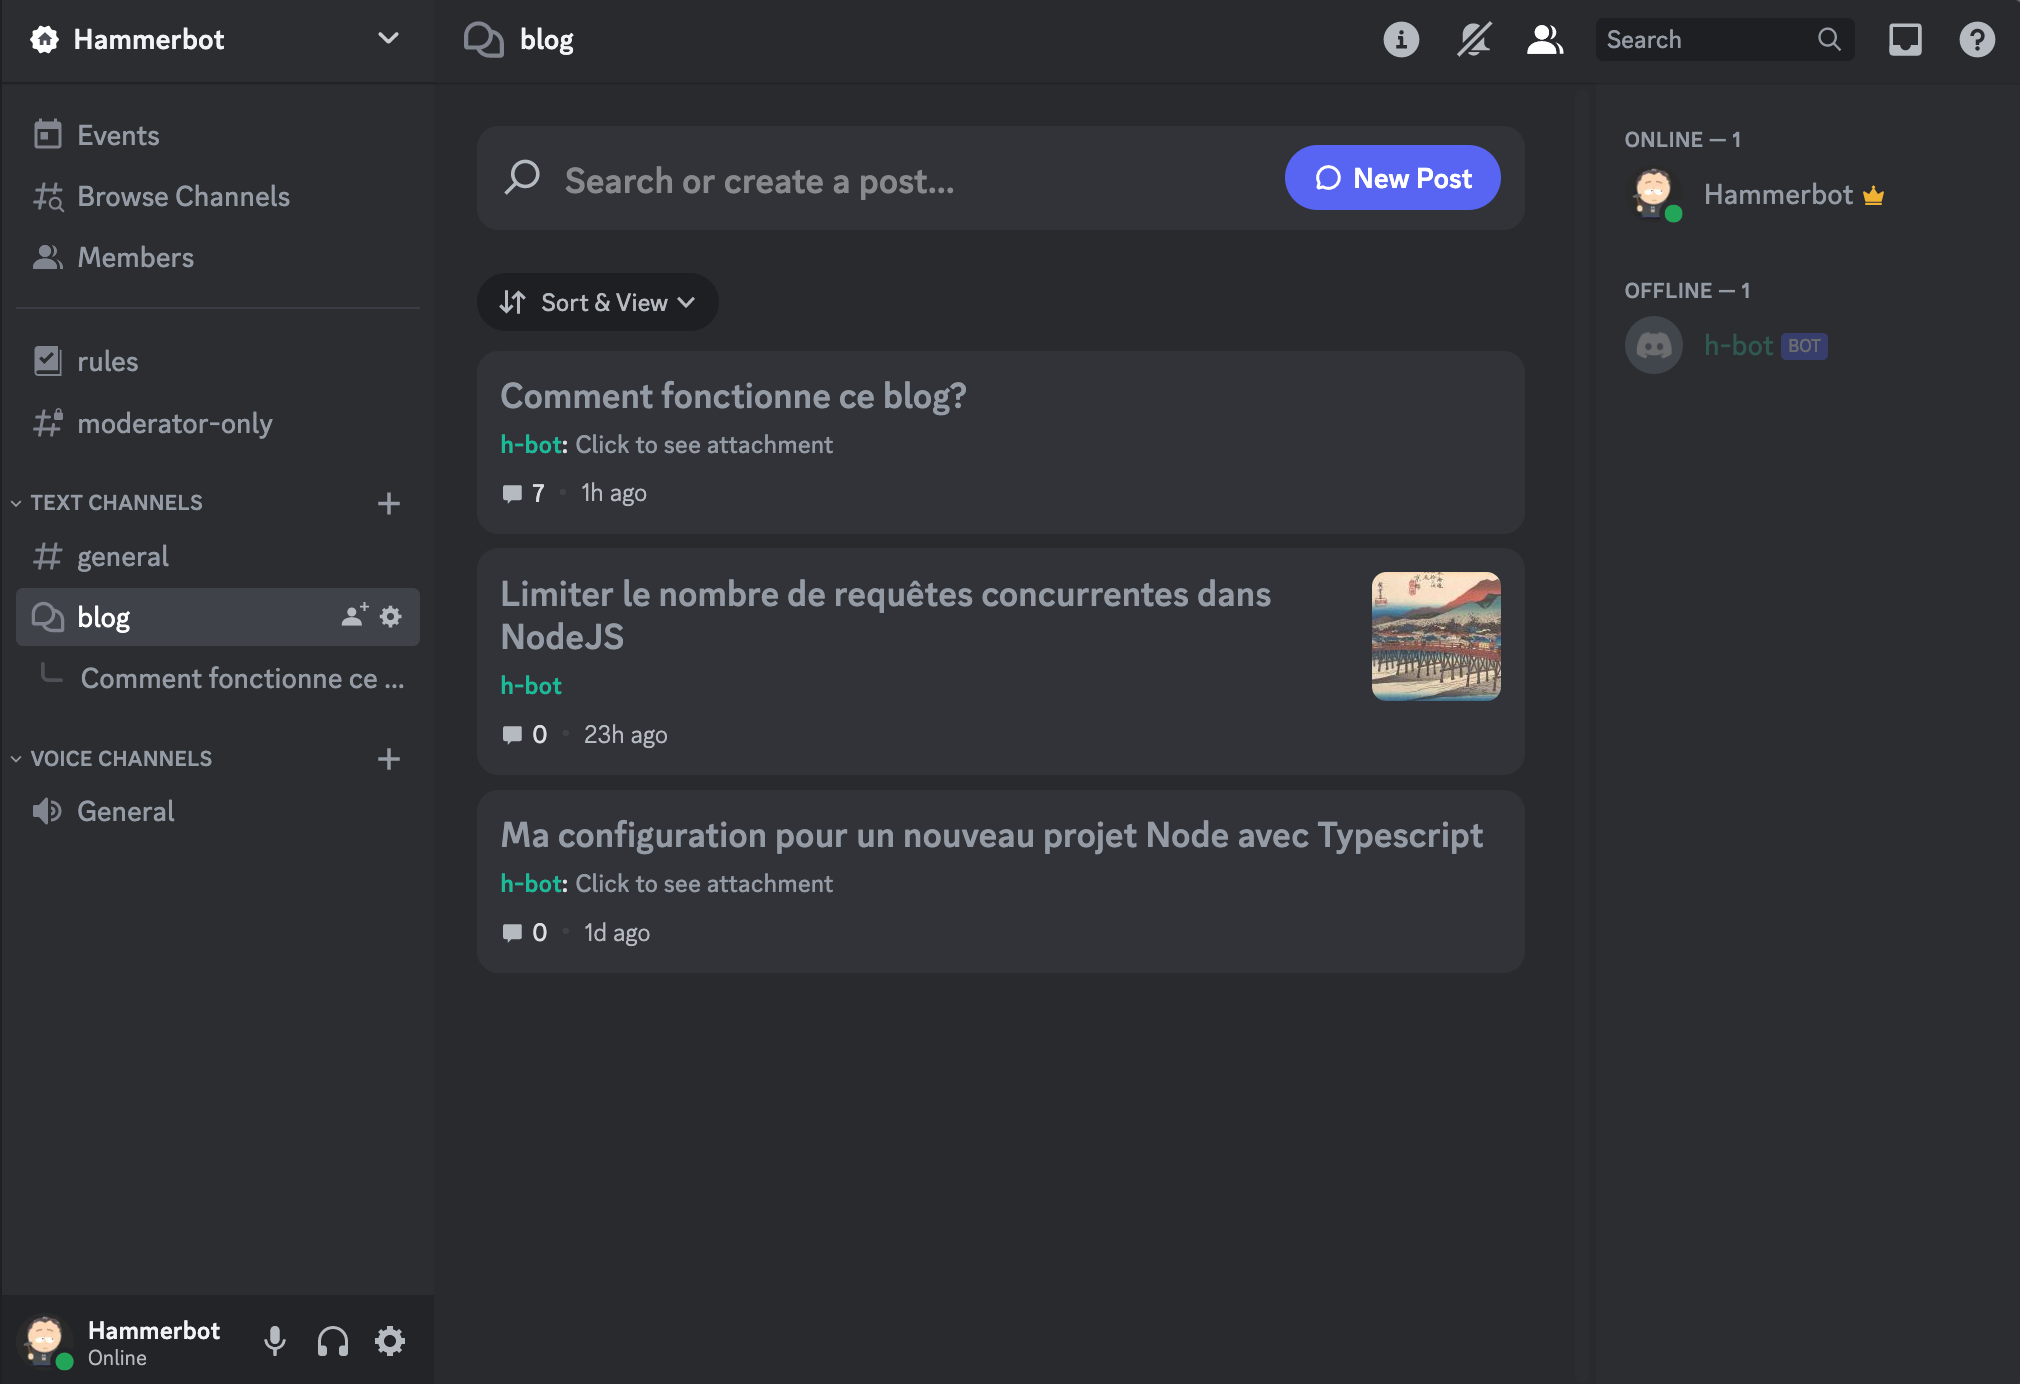This screenshot has height=1384, width=2020.
Task: Click the '1d ago' timestamp
Action: [x=617, y=932]
